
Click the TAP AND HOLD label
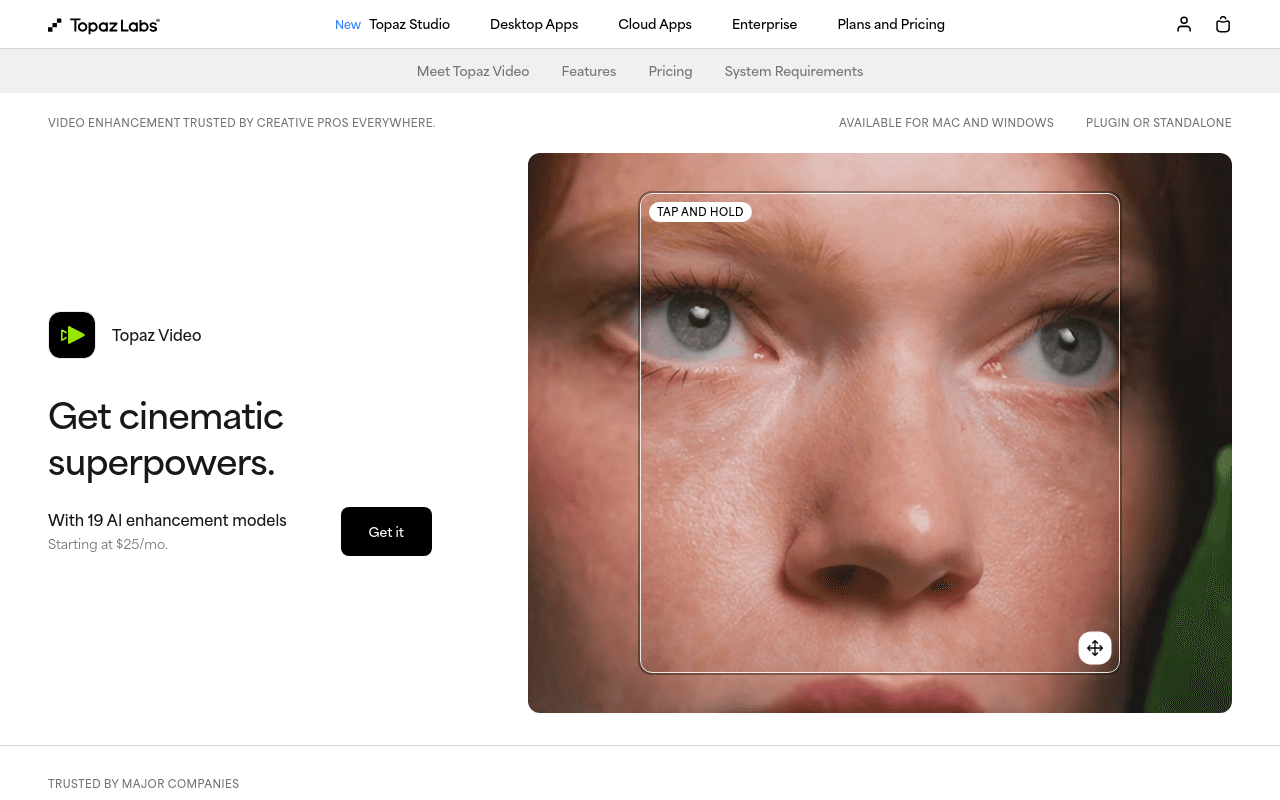[700, 212]
